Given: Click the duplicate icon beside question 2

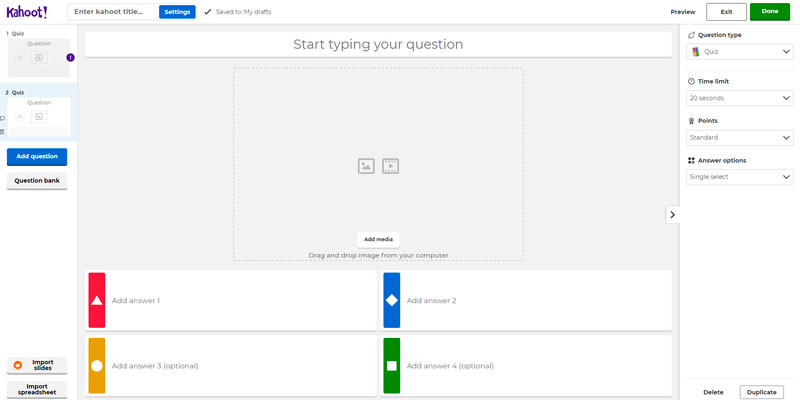Looking at the screenshot, I should click(x=2, y=118).
